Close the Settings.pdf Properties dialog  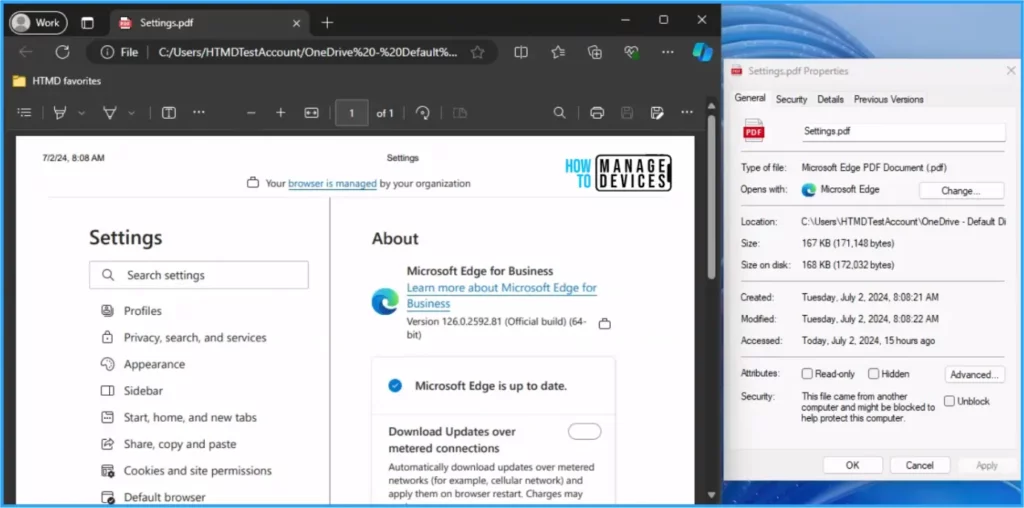(x=1010, y=71)
